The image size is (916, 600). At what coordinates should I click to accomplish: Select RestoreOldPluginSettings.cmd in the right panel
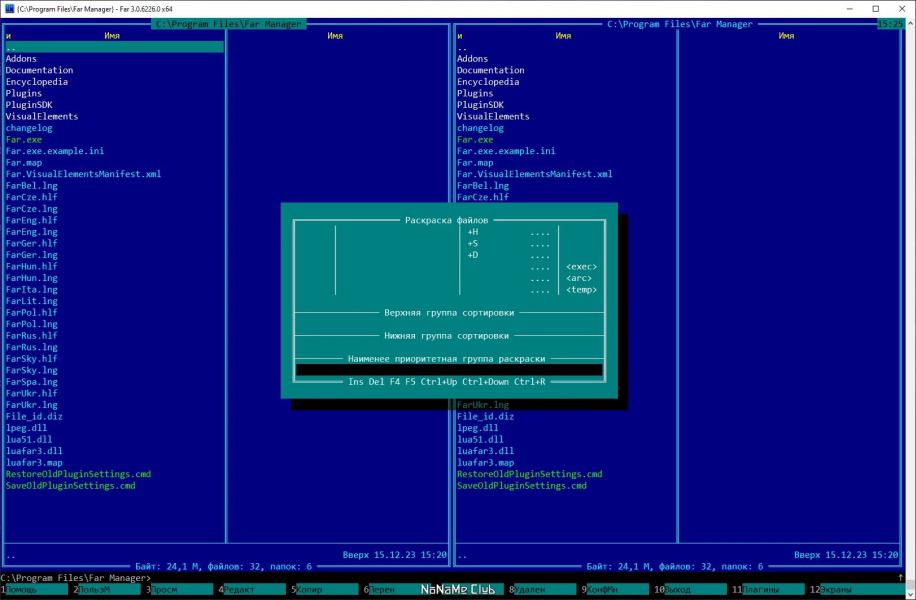coord(529,474)
